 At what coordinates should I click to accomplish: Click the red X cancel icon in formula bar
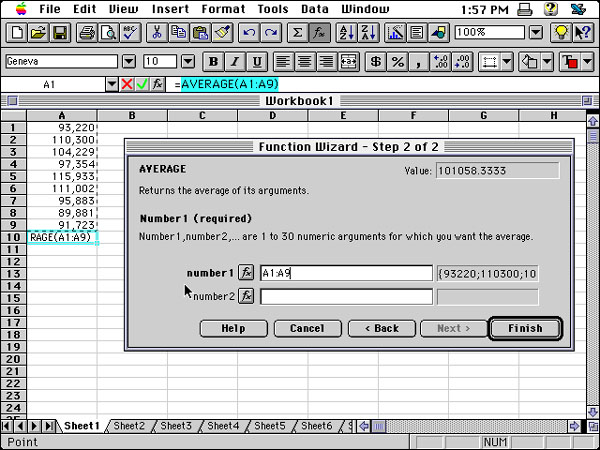pyautogui.click(x=128, y=85)
